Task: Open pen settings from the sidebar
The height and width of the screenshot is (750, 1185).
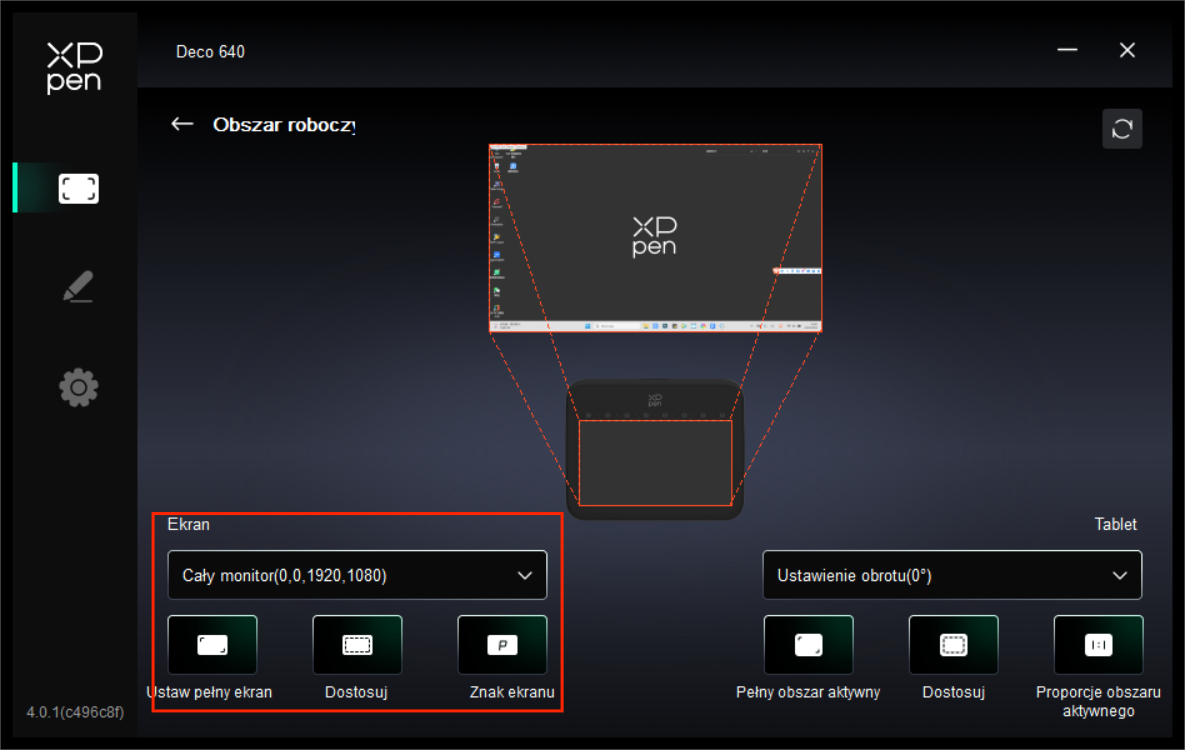Action: 78,287
